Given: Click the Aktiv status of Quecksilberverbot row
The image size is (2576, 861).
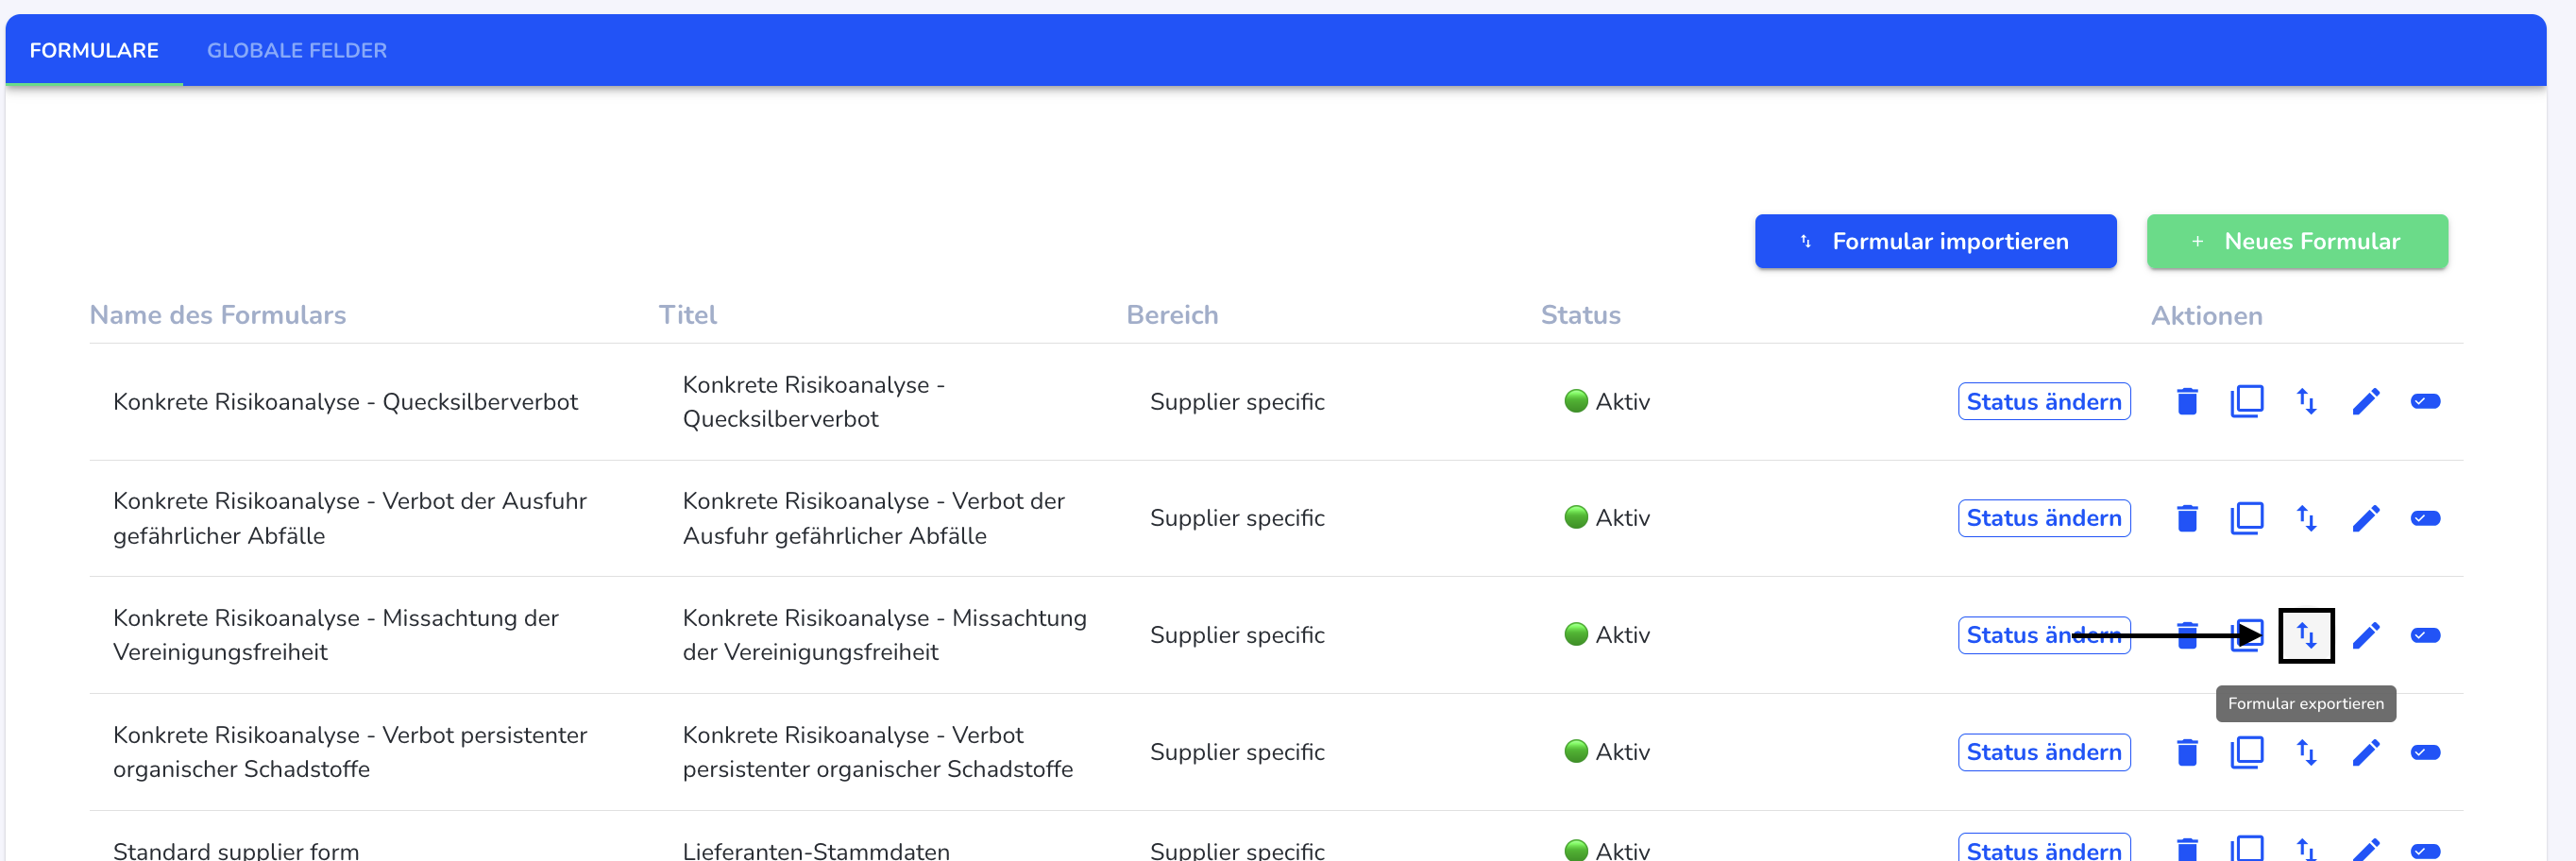Looking at the screenshot, I should point(1607,402).
